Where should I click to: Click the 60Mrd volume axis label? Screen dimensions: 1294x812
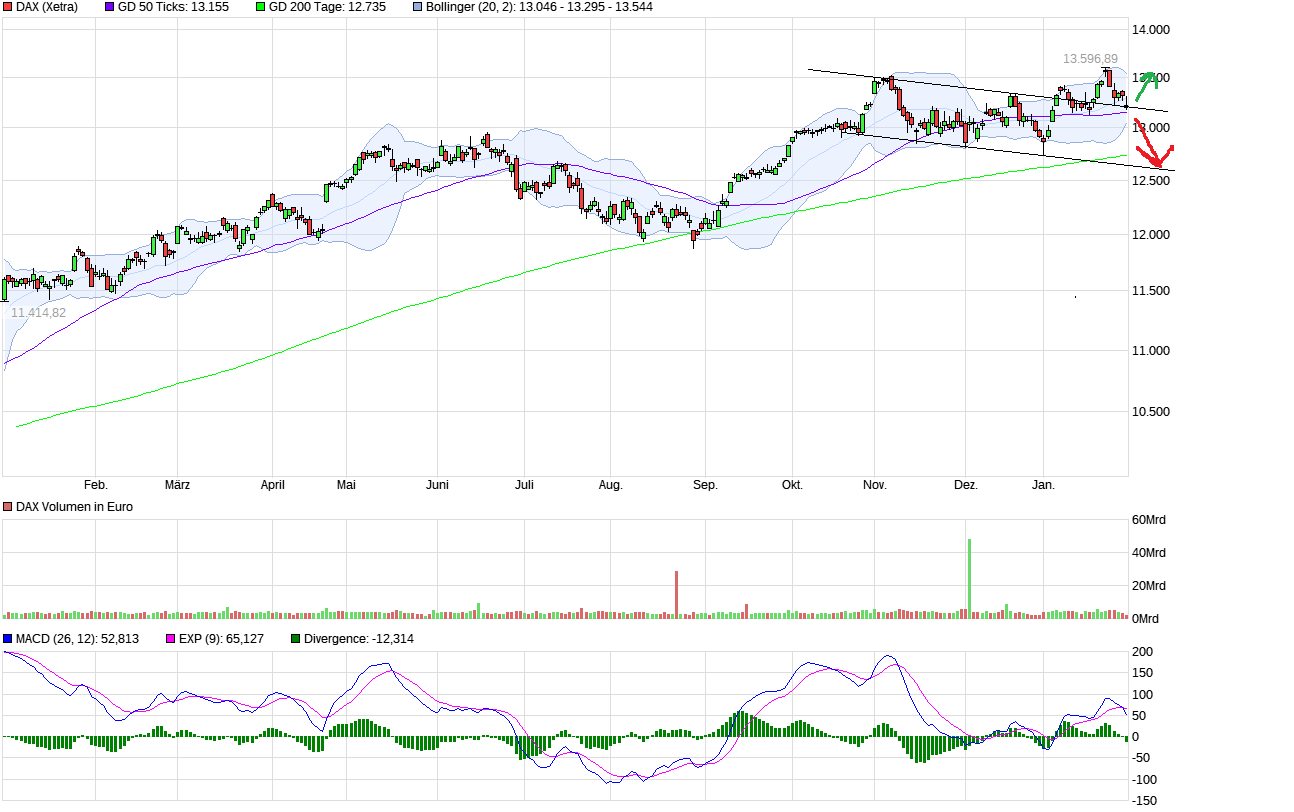click(1148, 520)
